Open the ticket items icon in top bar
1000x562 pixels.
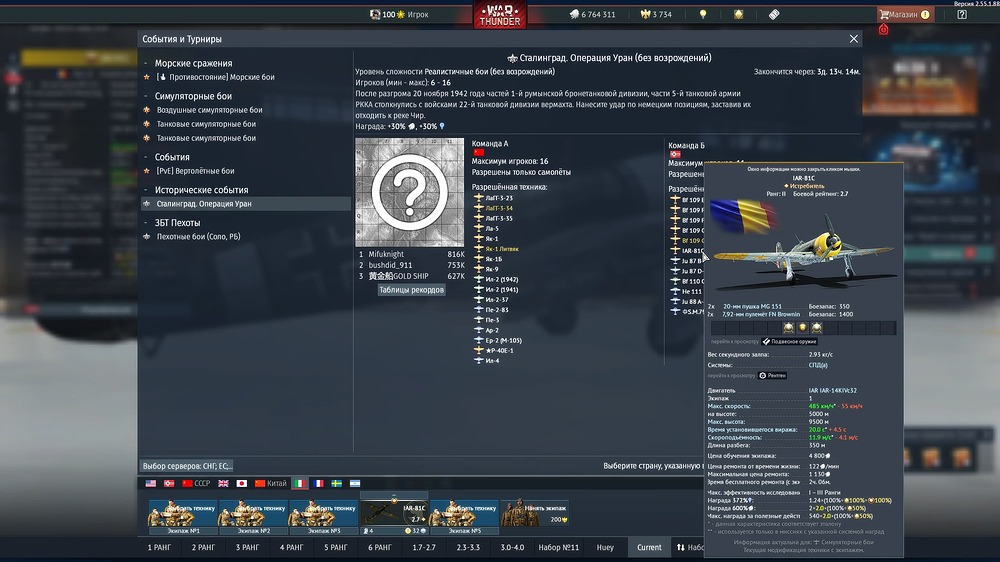point(774,14)
